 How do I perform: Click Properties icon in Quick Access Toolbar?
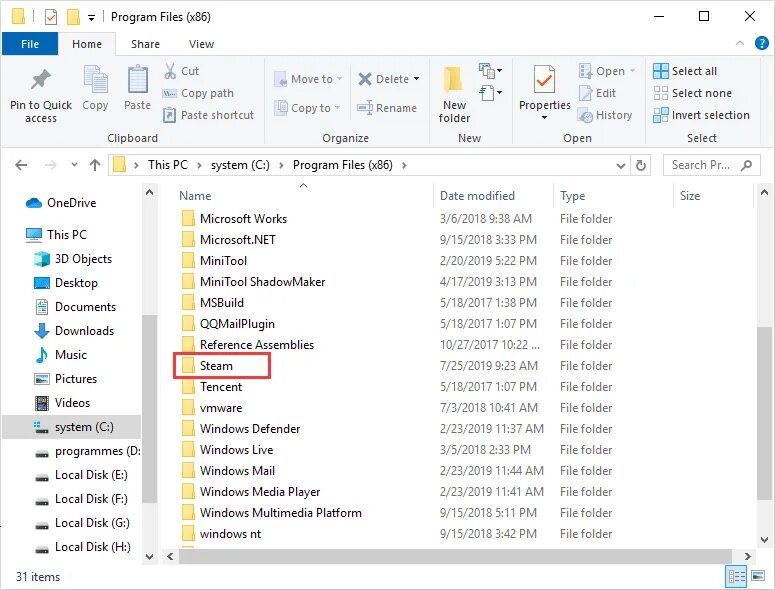(x=50, y=17)
